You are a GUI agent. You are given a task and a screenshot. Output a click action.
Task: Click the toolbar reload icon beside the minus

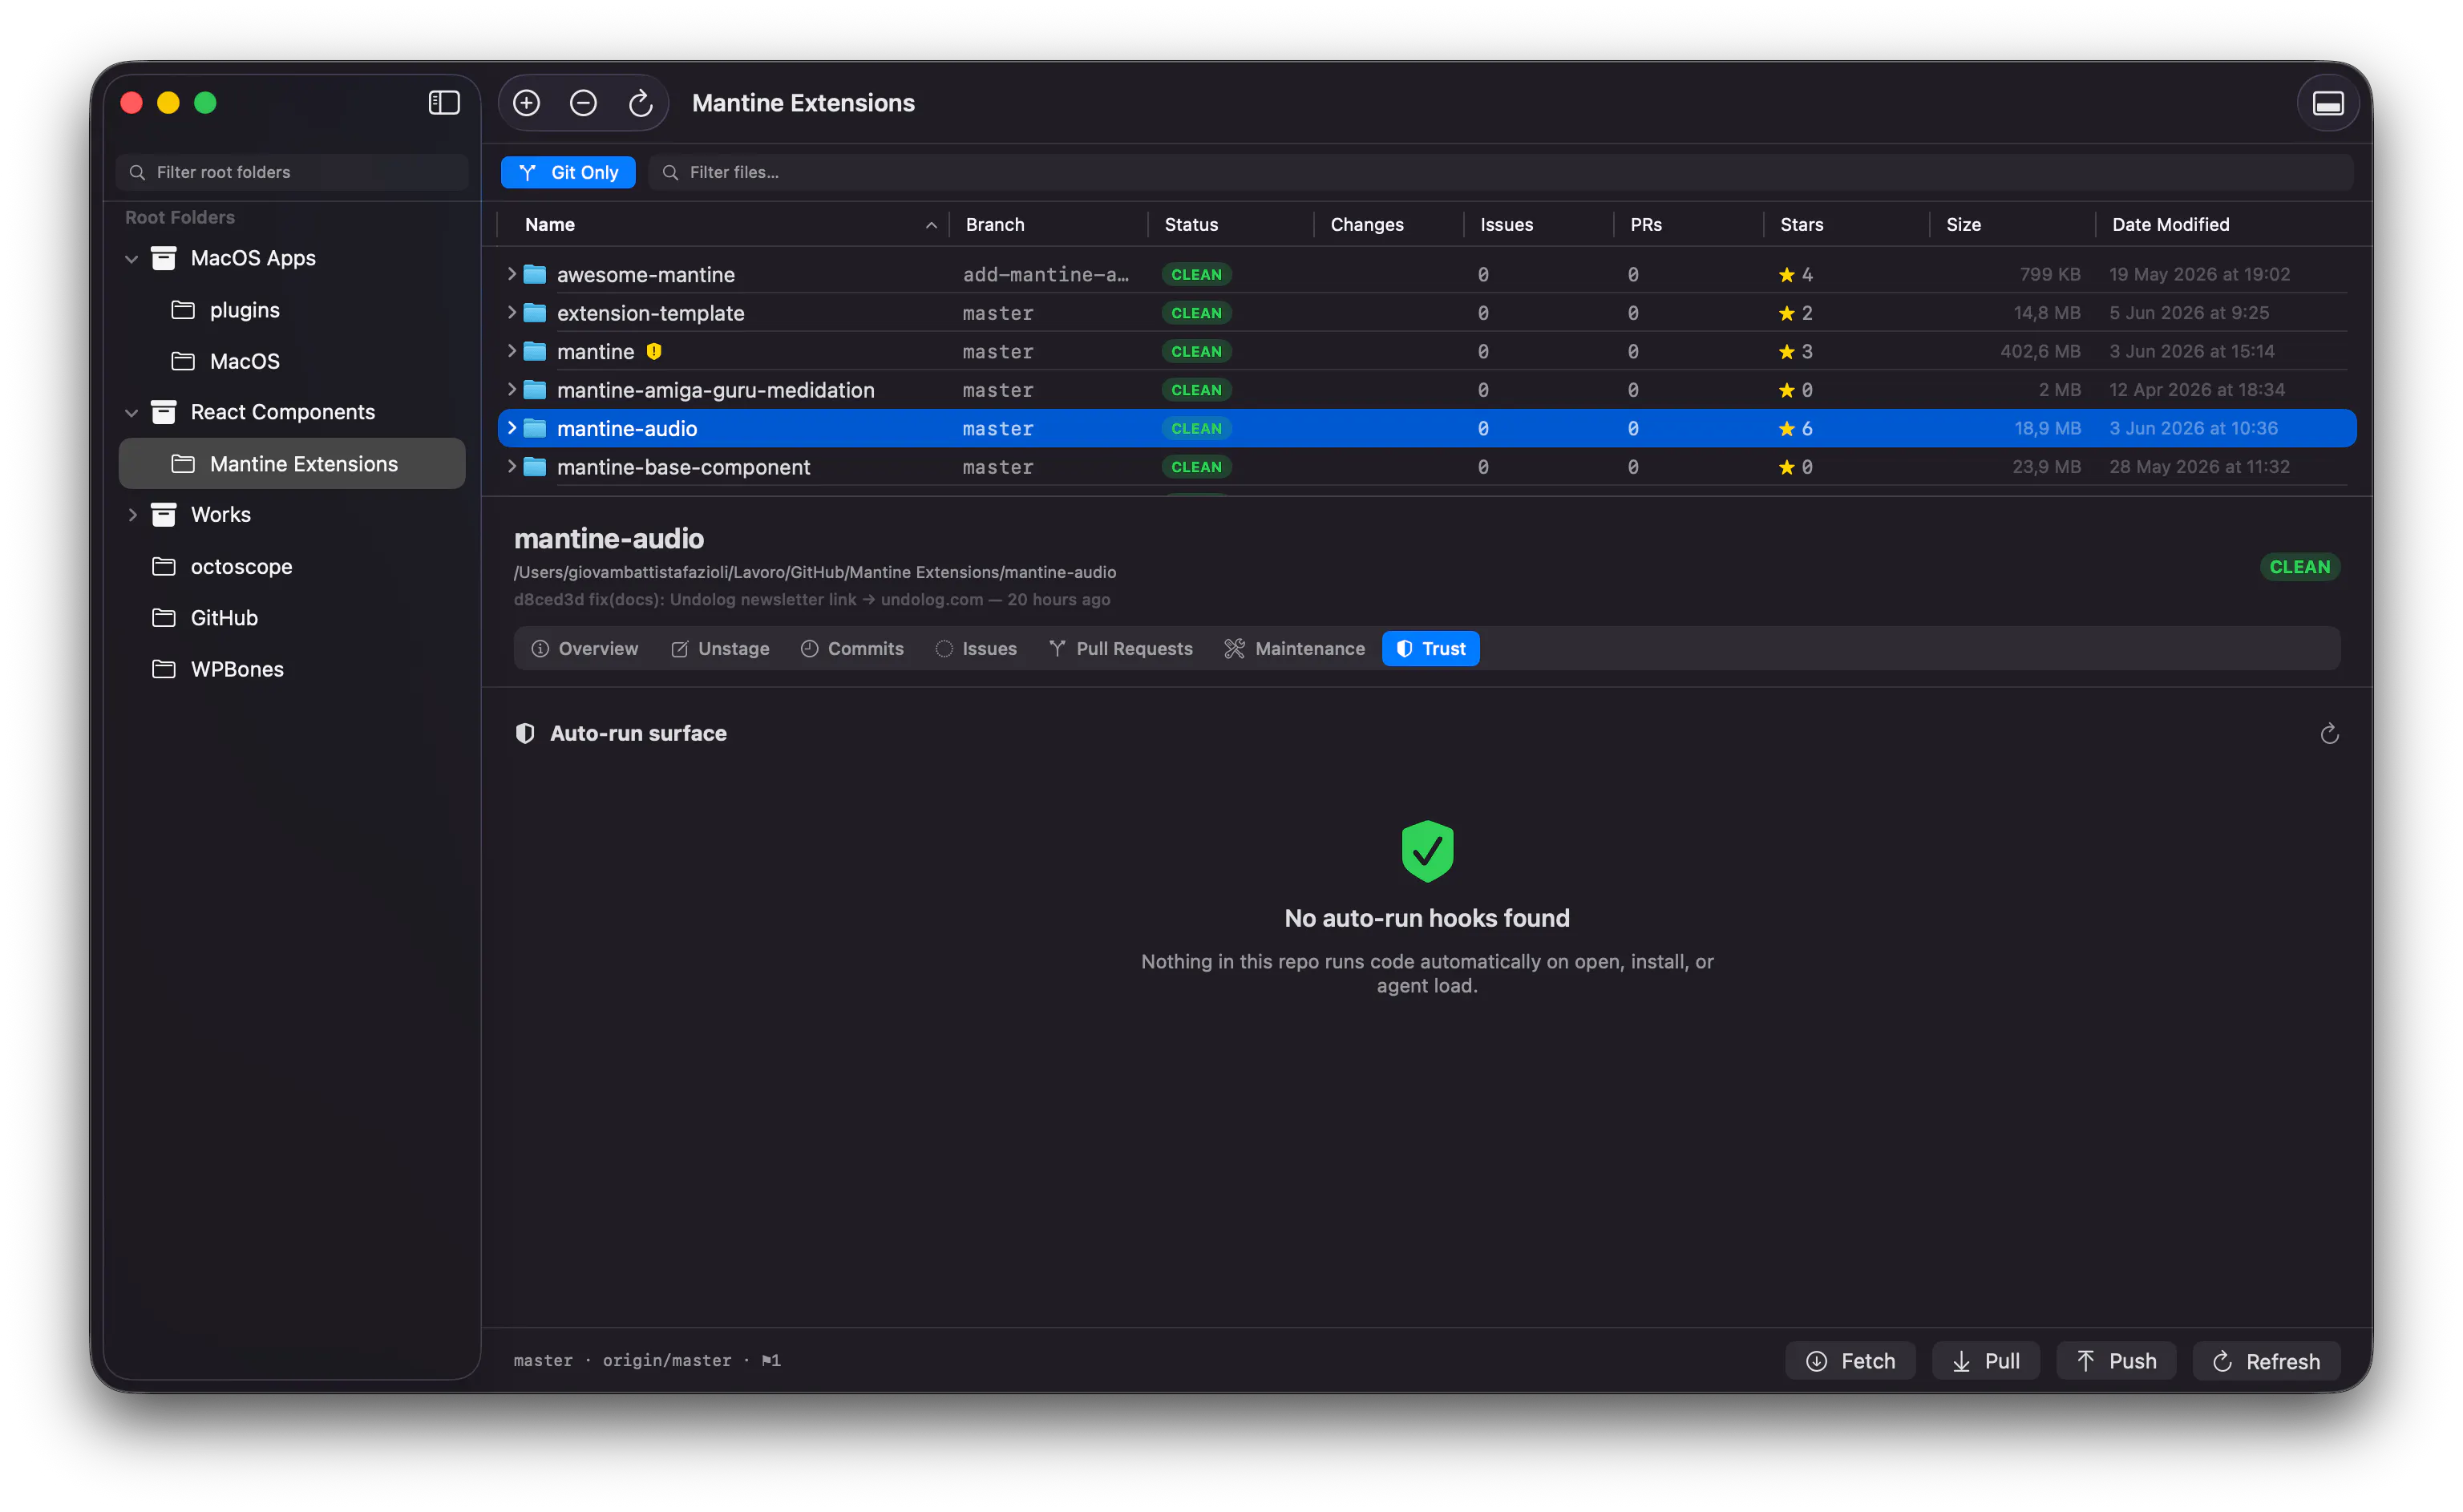[640, 103]
